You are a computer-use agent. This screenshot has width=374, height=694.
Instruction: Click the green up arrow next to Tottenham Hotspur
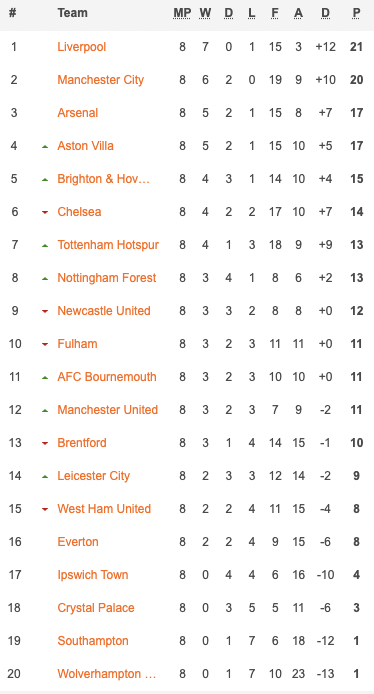tap(45, 246)
